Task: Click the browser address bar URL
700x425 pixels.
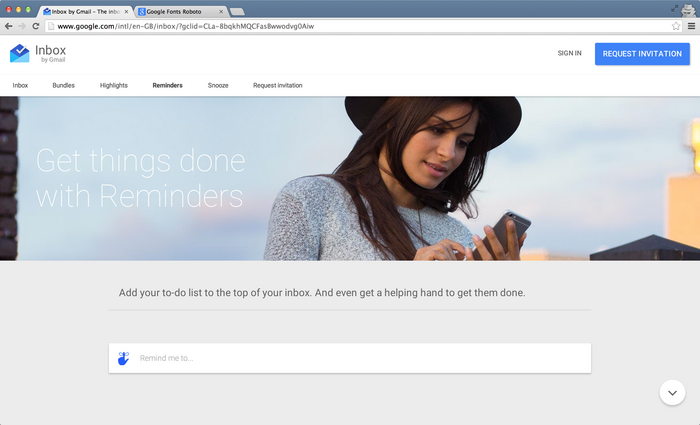Action: click(186, 26)
